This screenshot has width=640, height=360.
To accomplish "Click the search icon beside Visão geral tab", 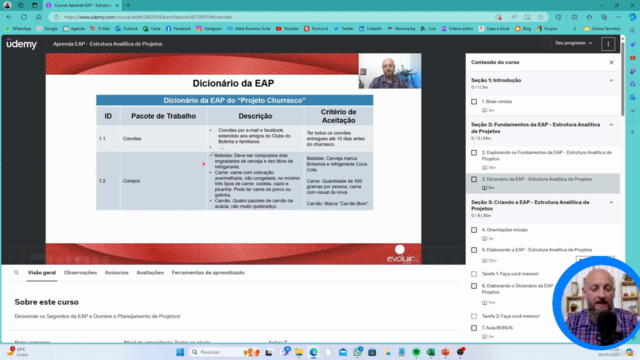I will pyautogui.click(x=16, y=273).
